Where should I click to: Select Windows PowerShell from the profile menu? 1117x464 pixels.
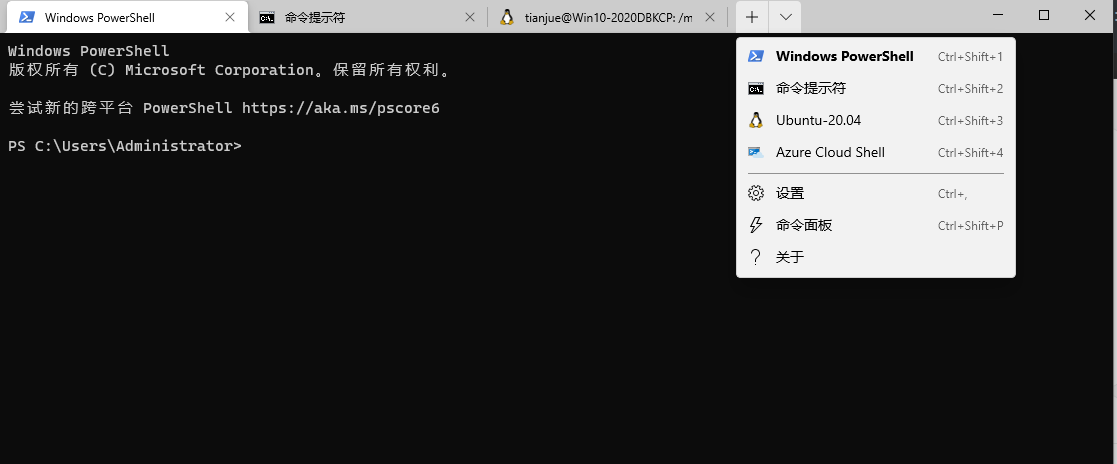876,56
